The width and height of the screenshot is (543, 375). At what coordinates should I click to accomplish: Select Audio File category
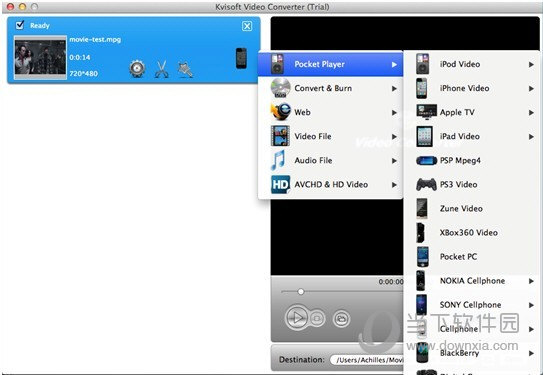click(x=331, y=160)
